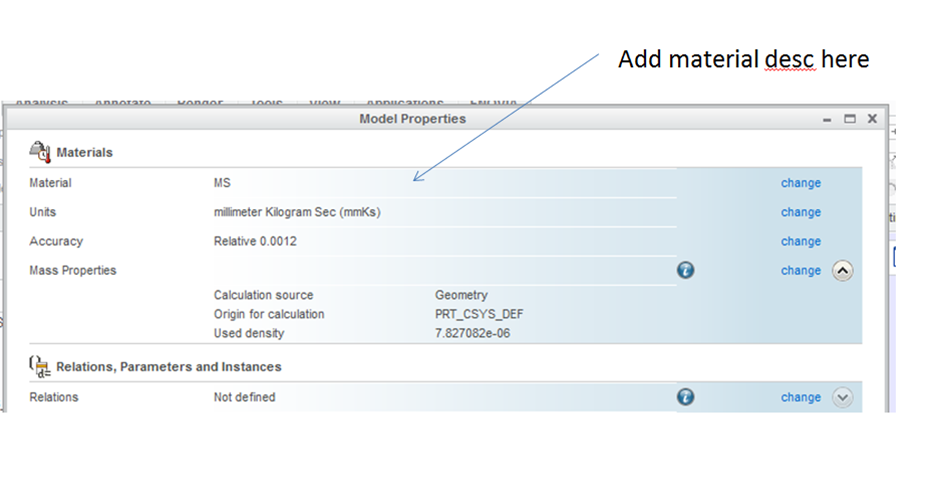938x482 pixels.
Task: Select the Relative 0.0012 accuracy value
Action: click(255, 242)
